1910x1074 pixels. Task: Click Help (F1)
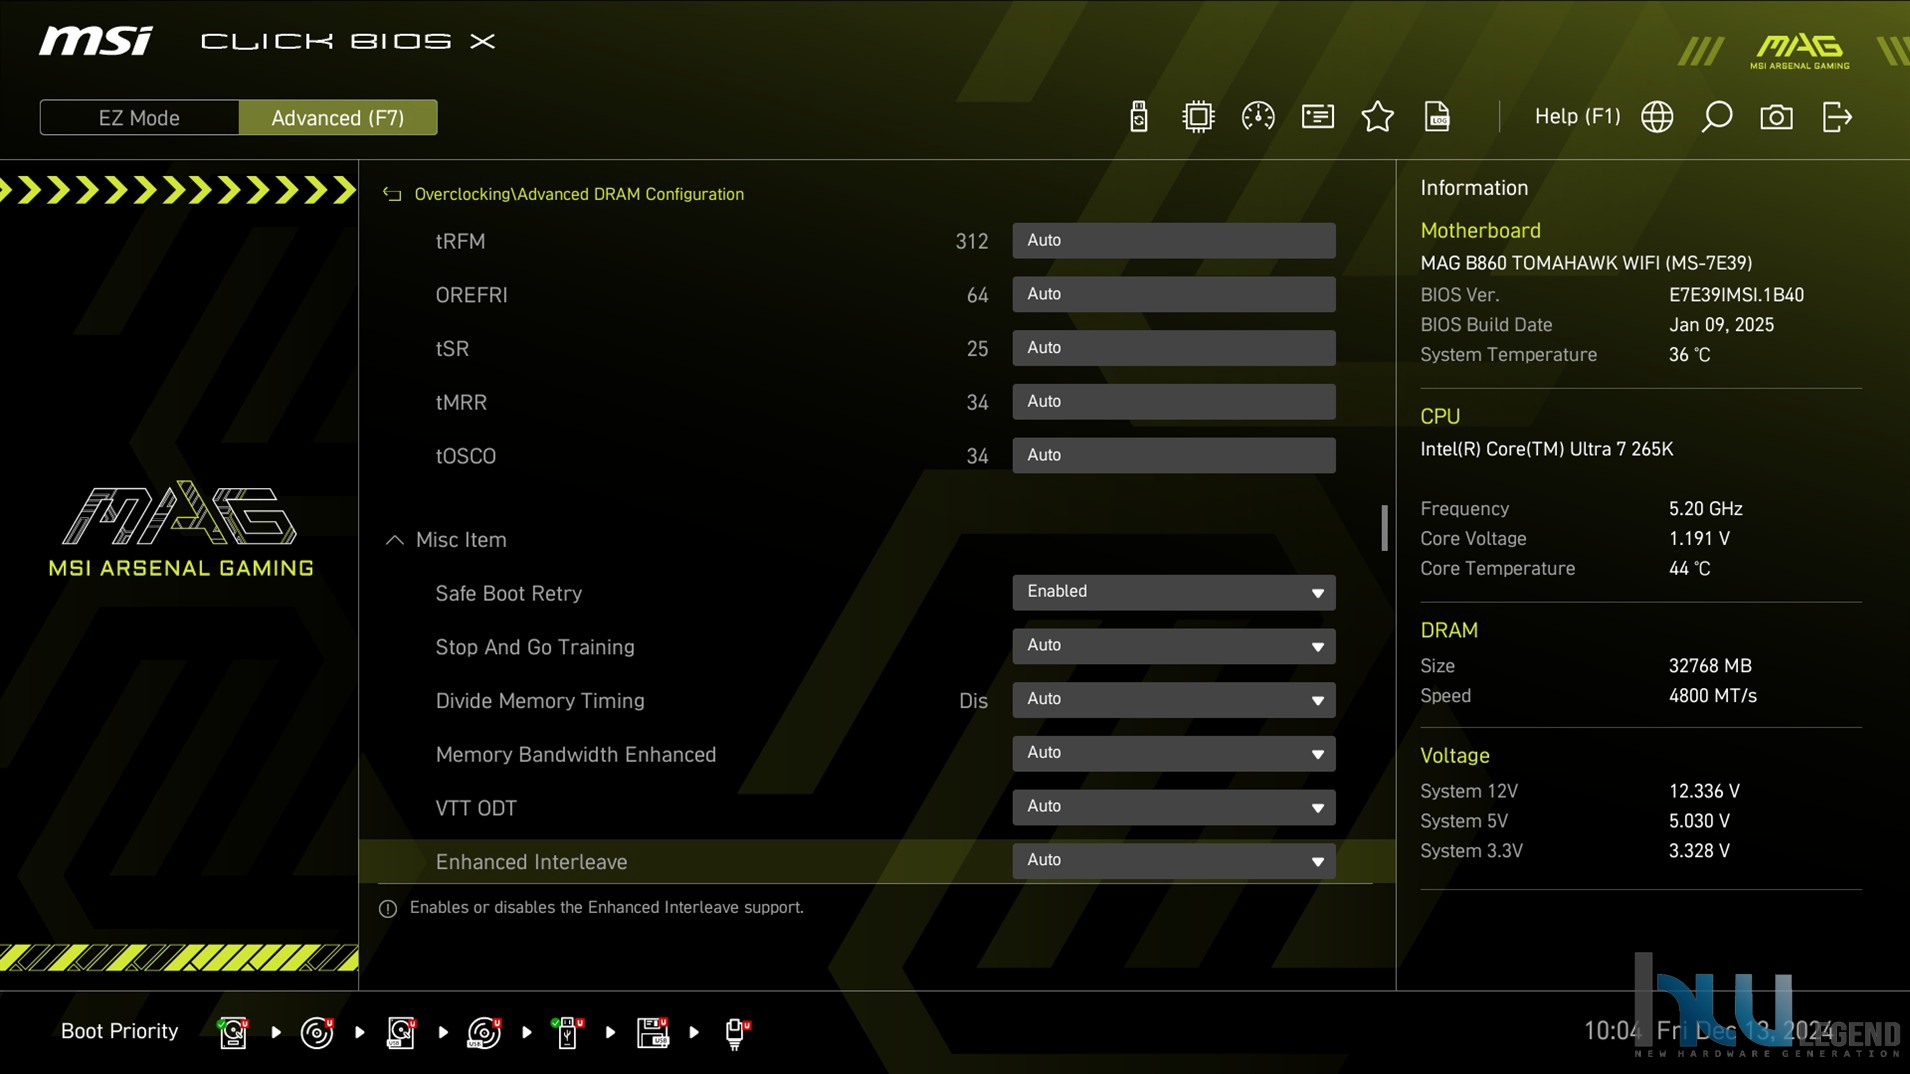[x=1577, y=117]
